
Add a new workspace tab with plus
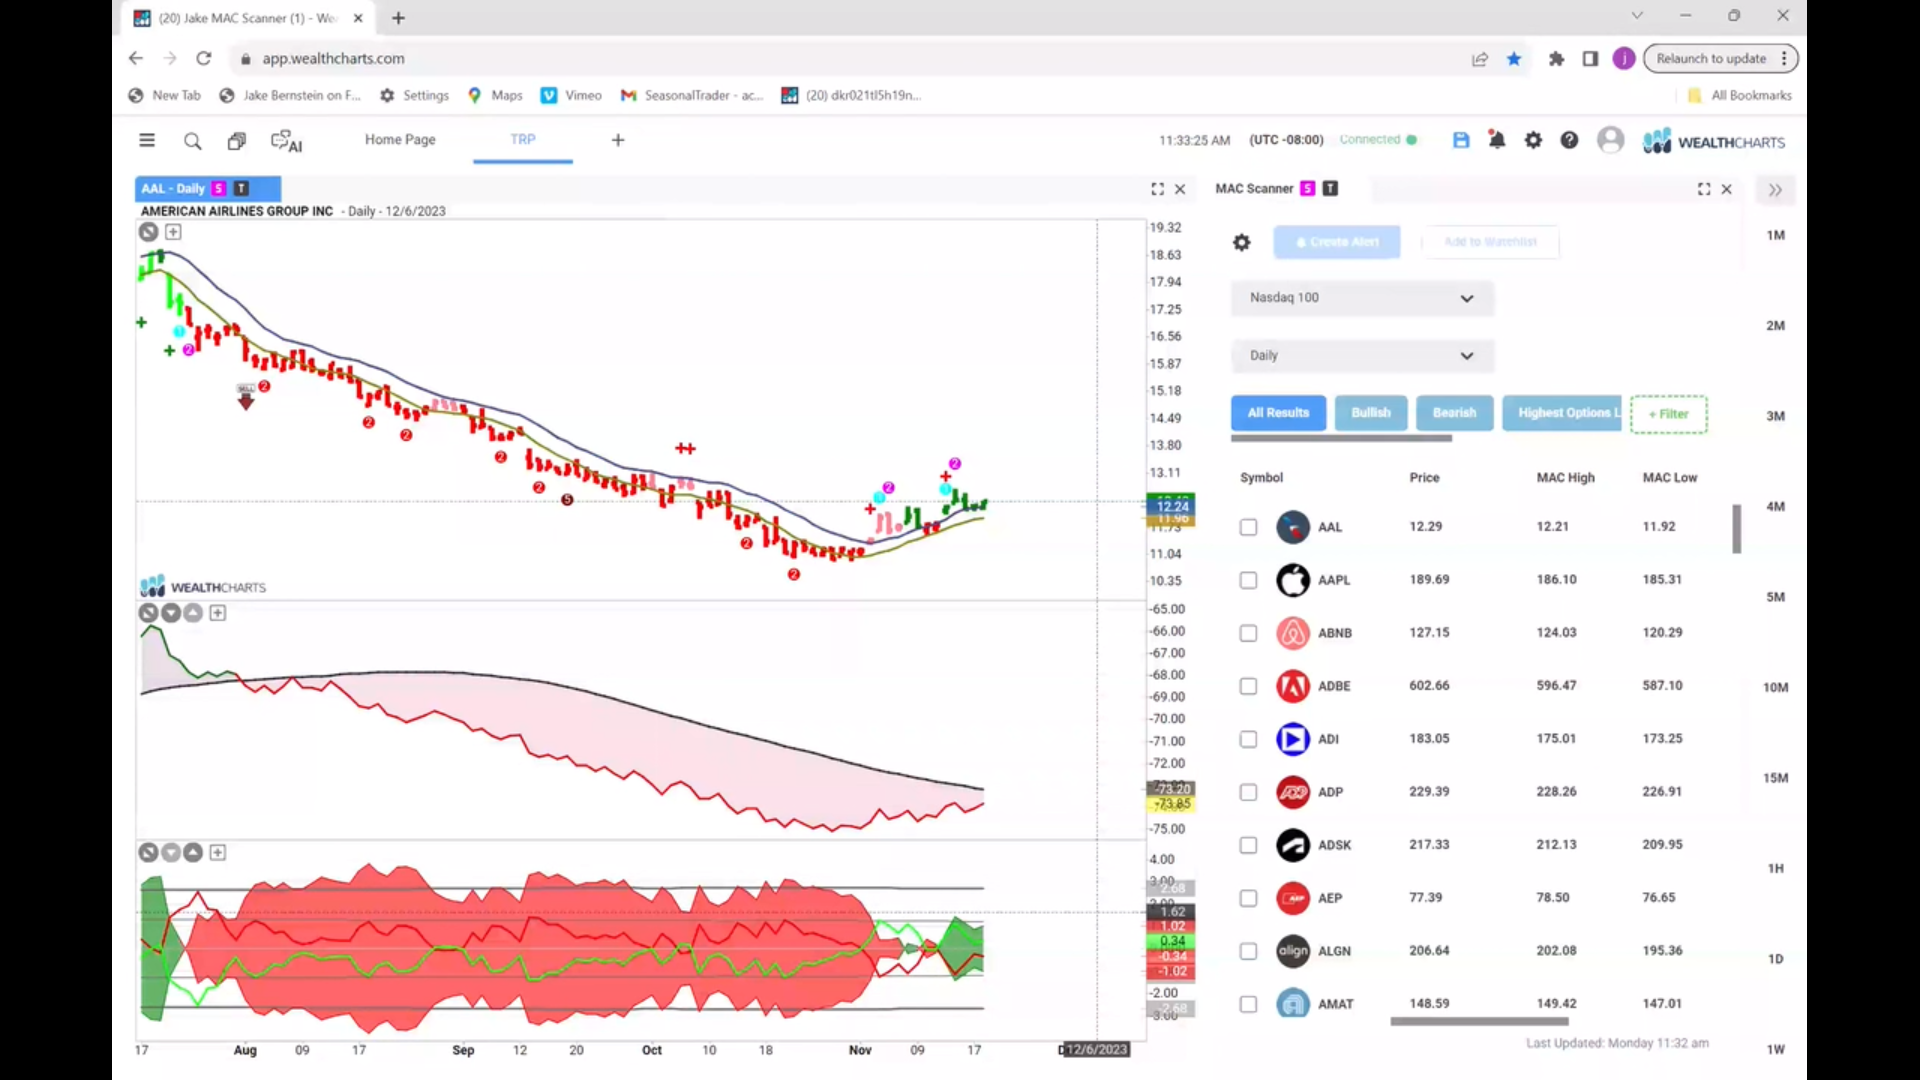click(618, 140)
